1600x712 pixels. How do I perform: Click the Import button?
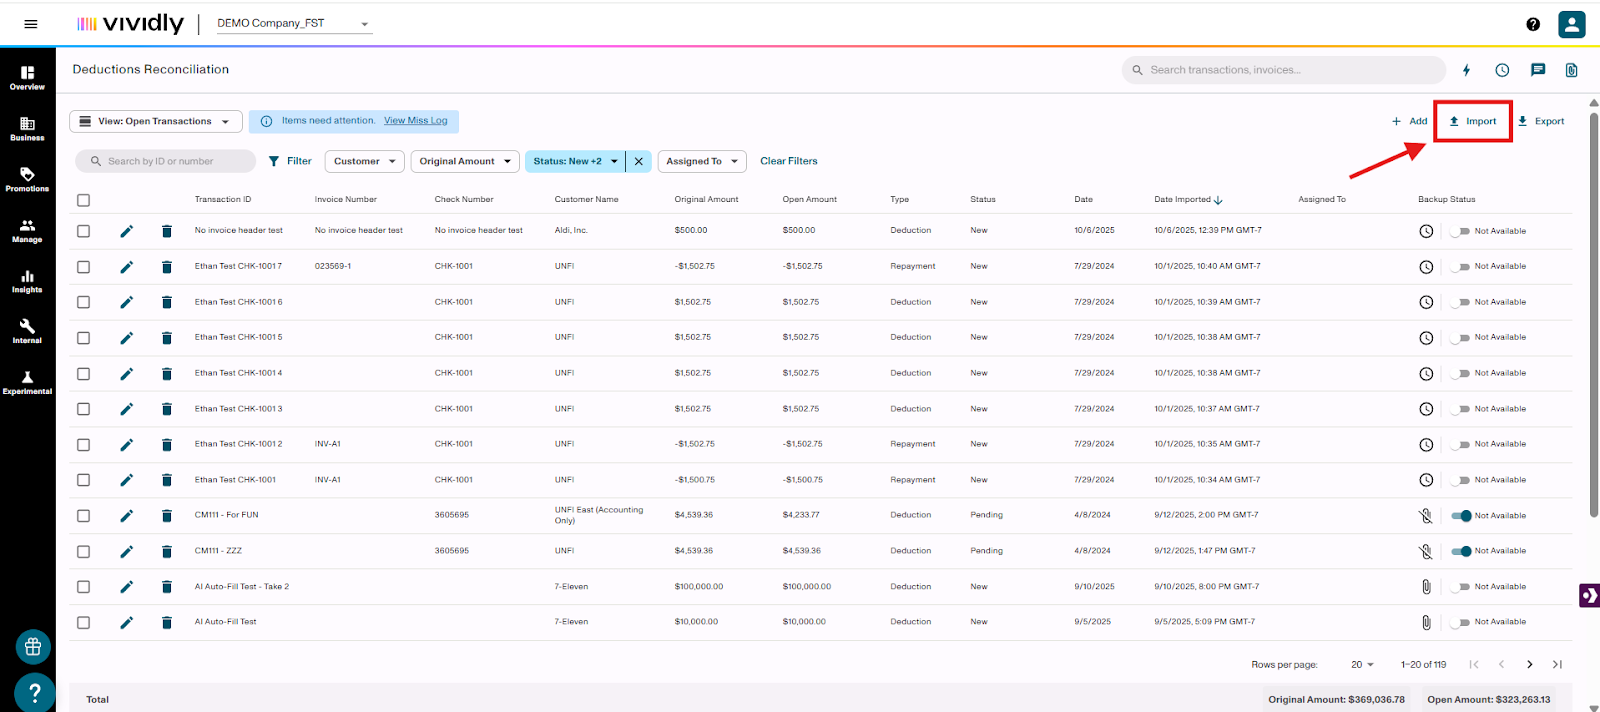click(x=1472, y=122)
